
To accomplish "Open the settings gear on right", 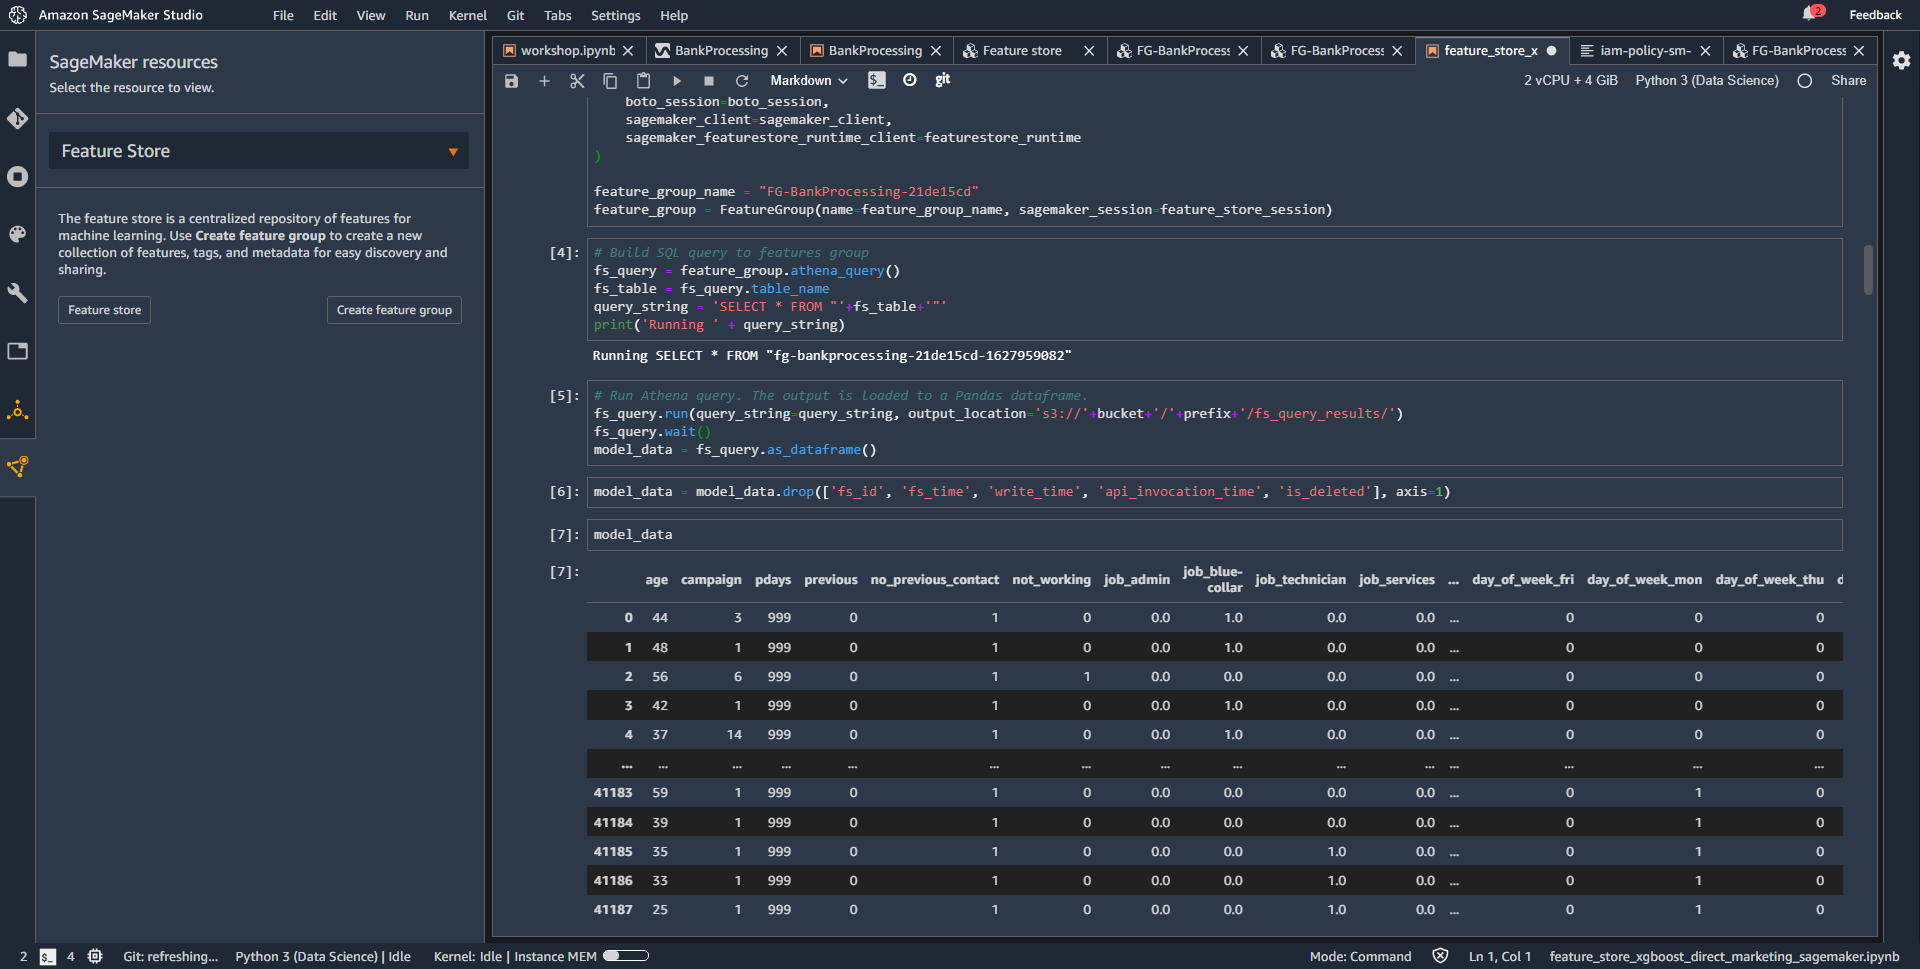I will point(1901,60).
